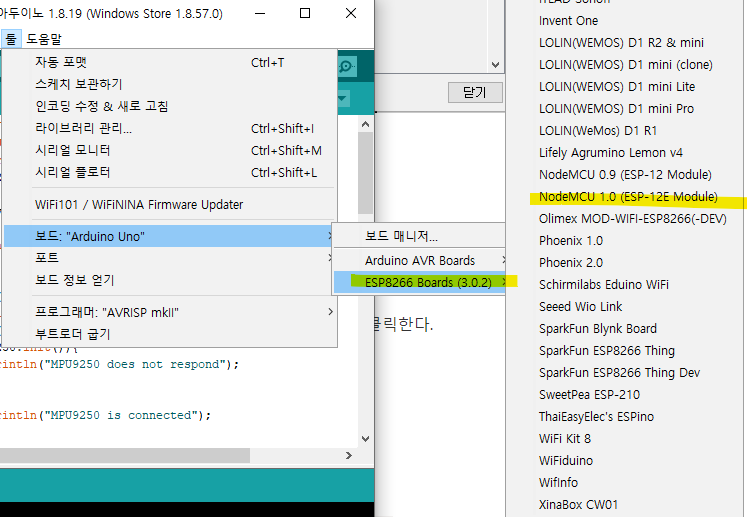Maximize the Arduino IDE window

pyautogui.click(x=305, y=13)
